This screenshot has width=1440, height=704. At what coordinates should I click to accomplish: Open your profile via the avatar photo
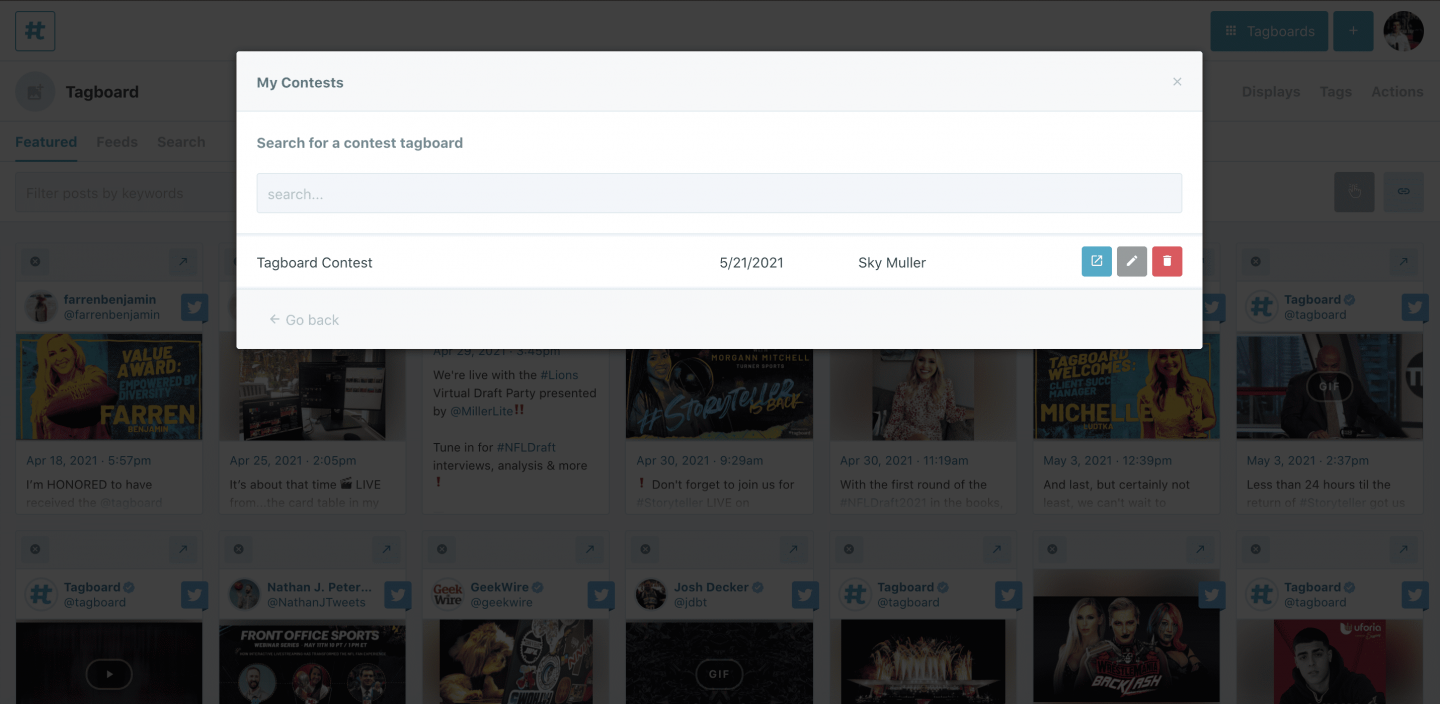coord(1403,30)
